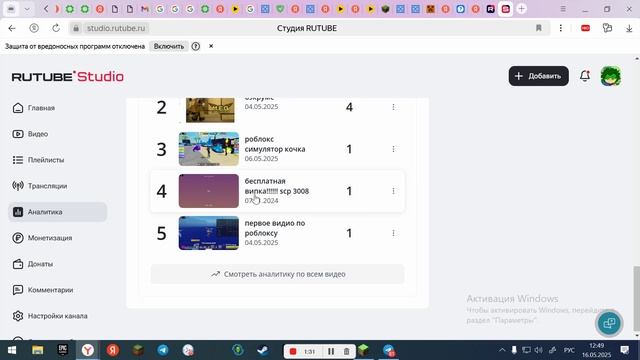Open Монетизация section

click(42, 238)
